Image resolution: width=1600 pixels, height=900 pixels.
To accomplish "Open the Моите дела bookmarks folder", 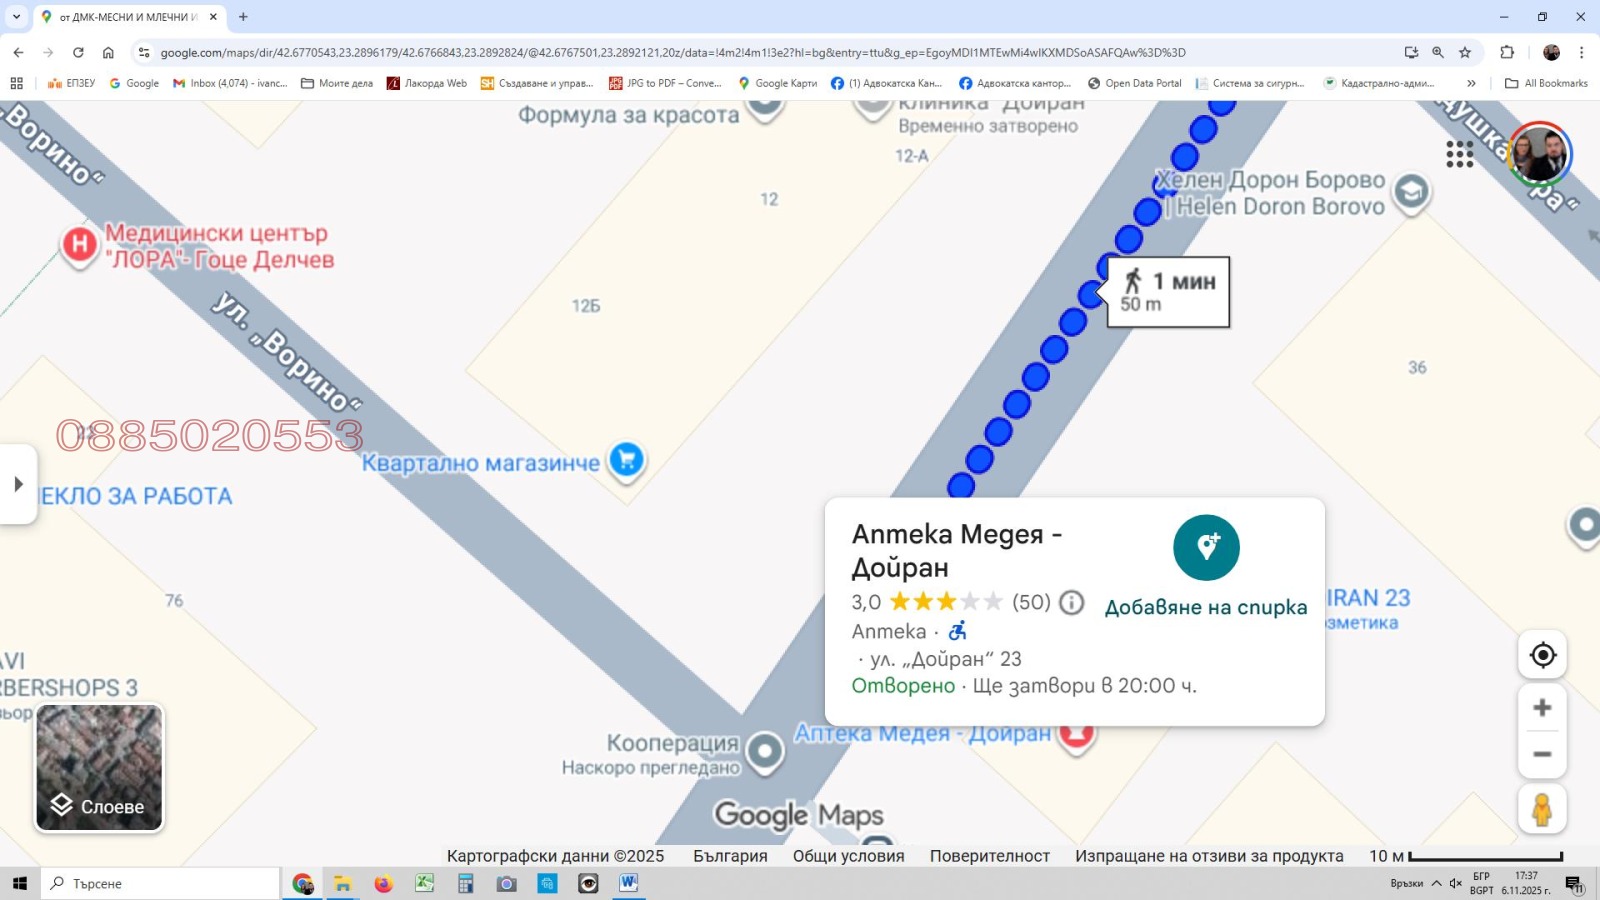I will [x=337, y=83].
